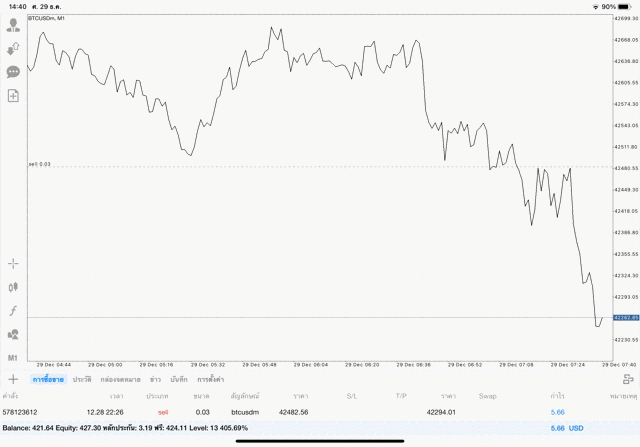The height and width of the screenshot is (447, 640).
Task: Tap the sell 0.03 position line label
Action: pos(39,163)
